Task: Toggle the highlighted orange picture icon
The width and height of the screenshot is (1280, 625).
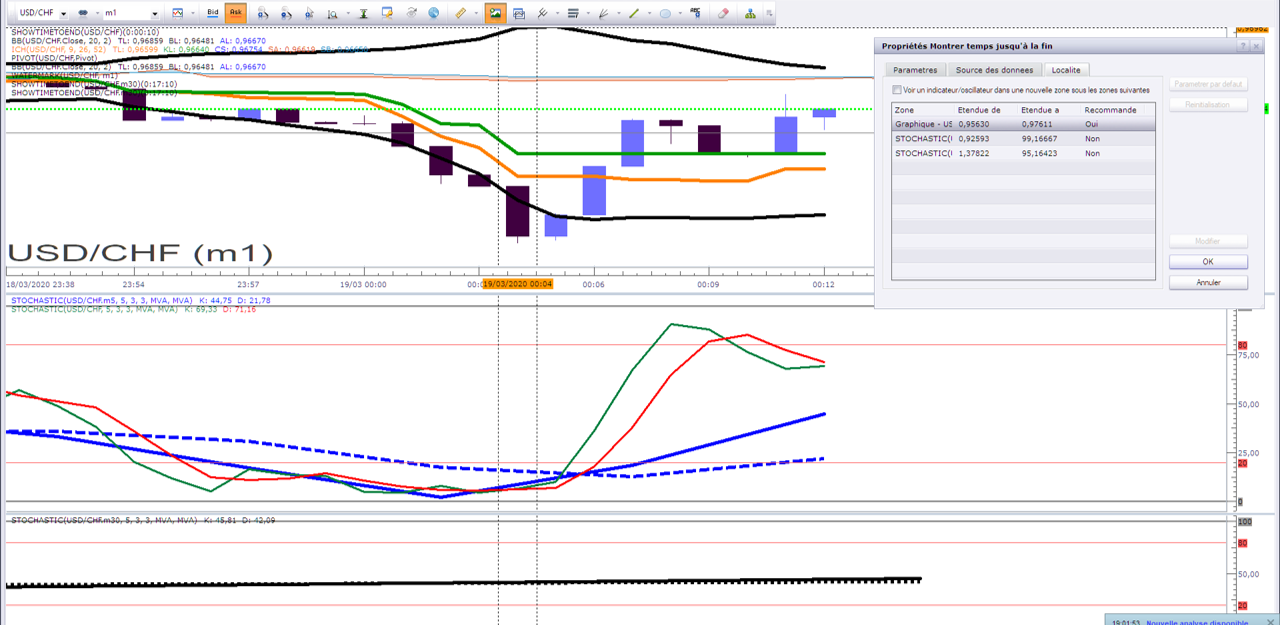Action: tap(496, 13)
